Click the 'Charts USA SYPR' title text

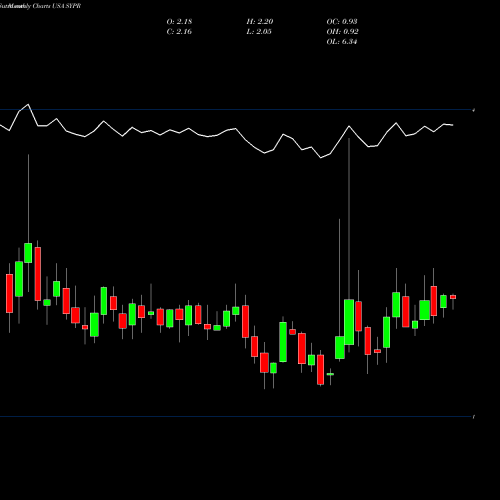click(57, 6)
